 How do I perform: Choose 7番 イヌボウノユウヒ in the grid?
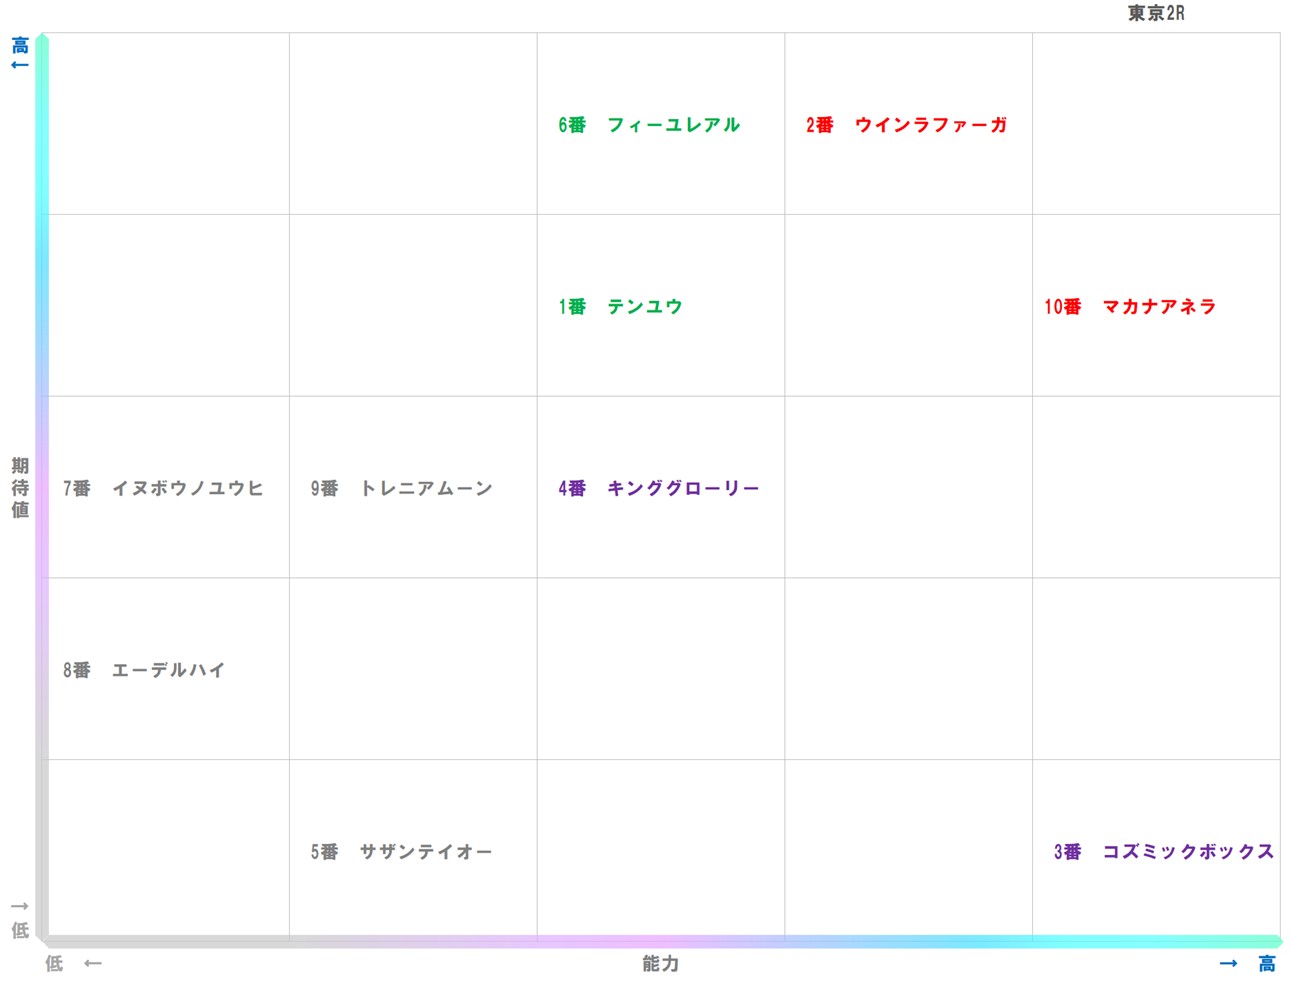(163, 489)
